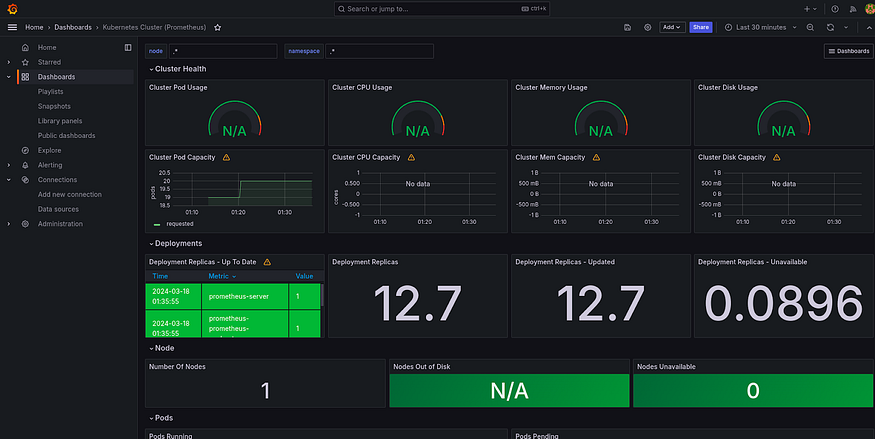Click warning icon on Cluster CPU Capacity
The height and width of the screenshot is (439, 875).
point(411,157)
